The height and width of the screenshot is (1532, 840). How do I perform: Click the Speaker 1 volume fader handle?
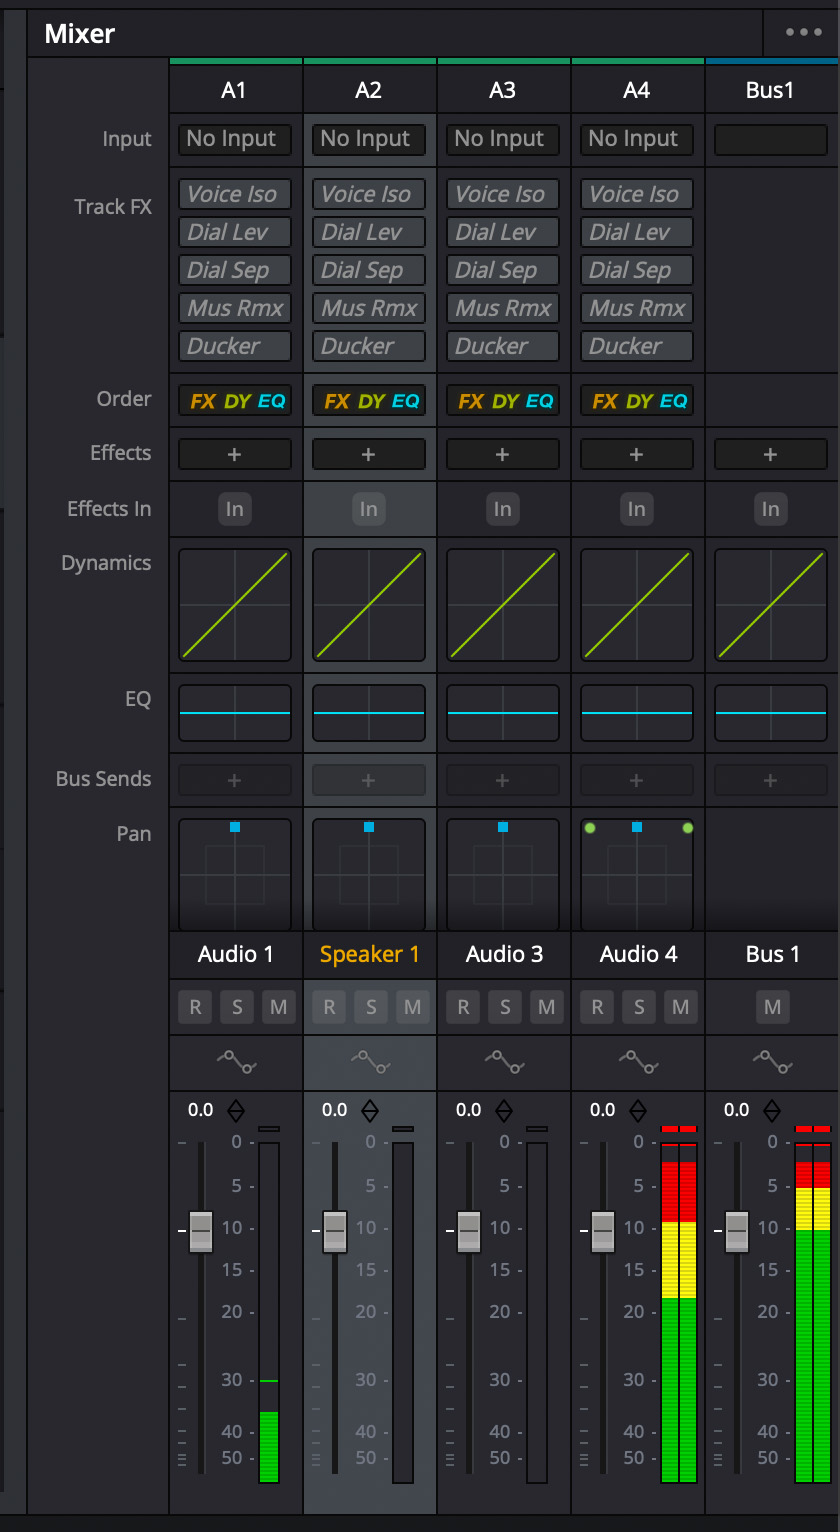[335, 1231]
